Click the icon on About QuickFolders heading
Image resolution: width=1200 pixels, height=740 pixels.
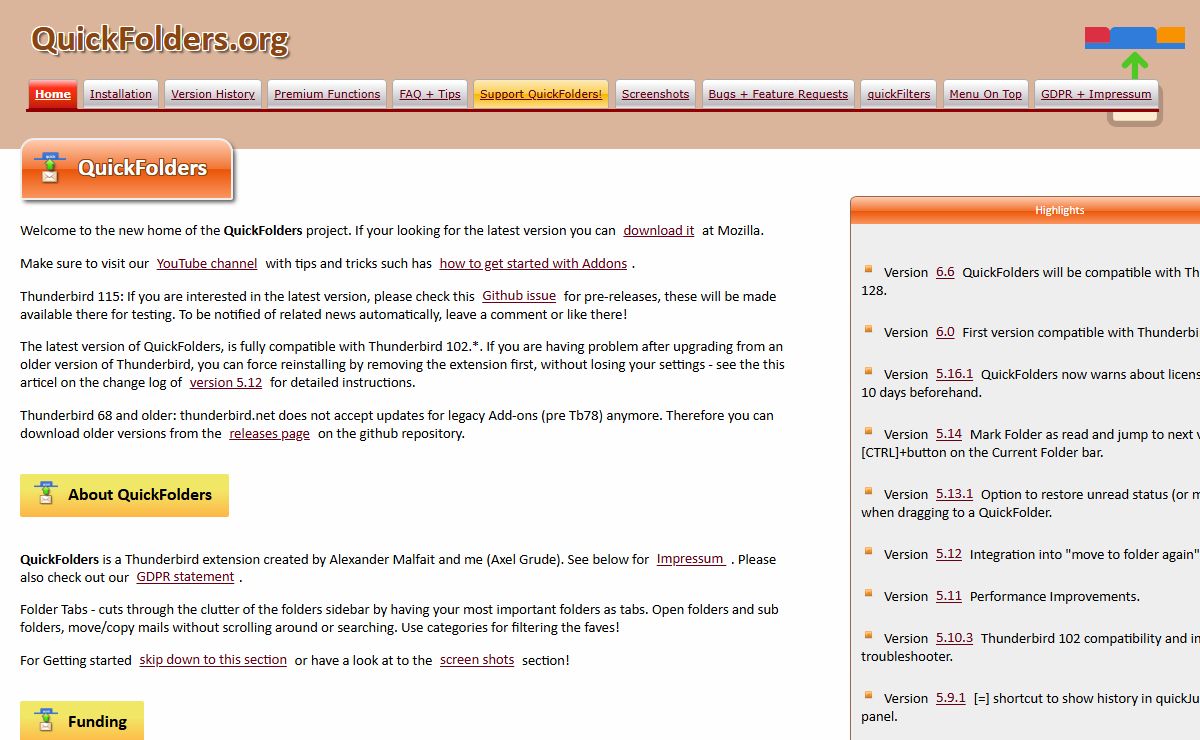(45, 494)
